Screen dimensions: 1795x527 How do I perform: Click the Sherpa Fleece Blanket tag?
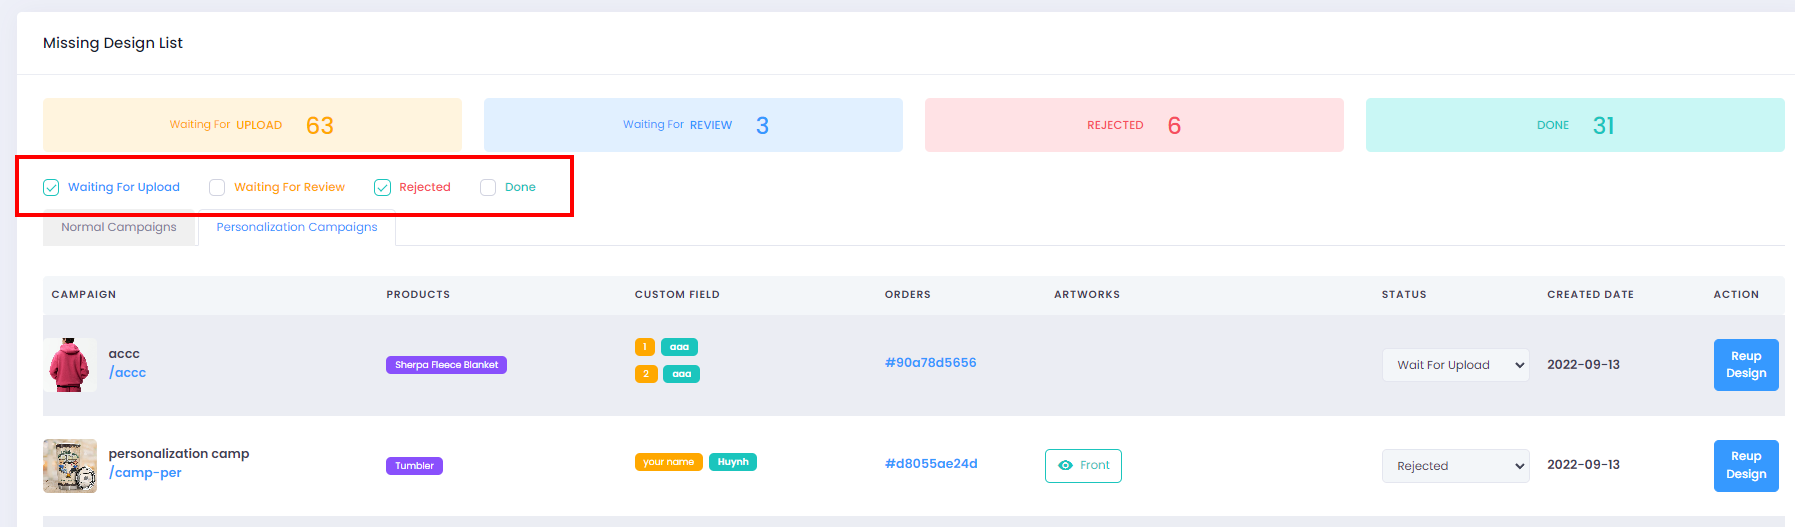[x=446, y=365]
